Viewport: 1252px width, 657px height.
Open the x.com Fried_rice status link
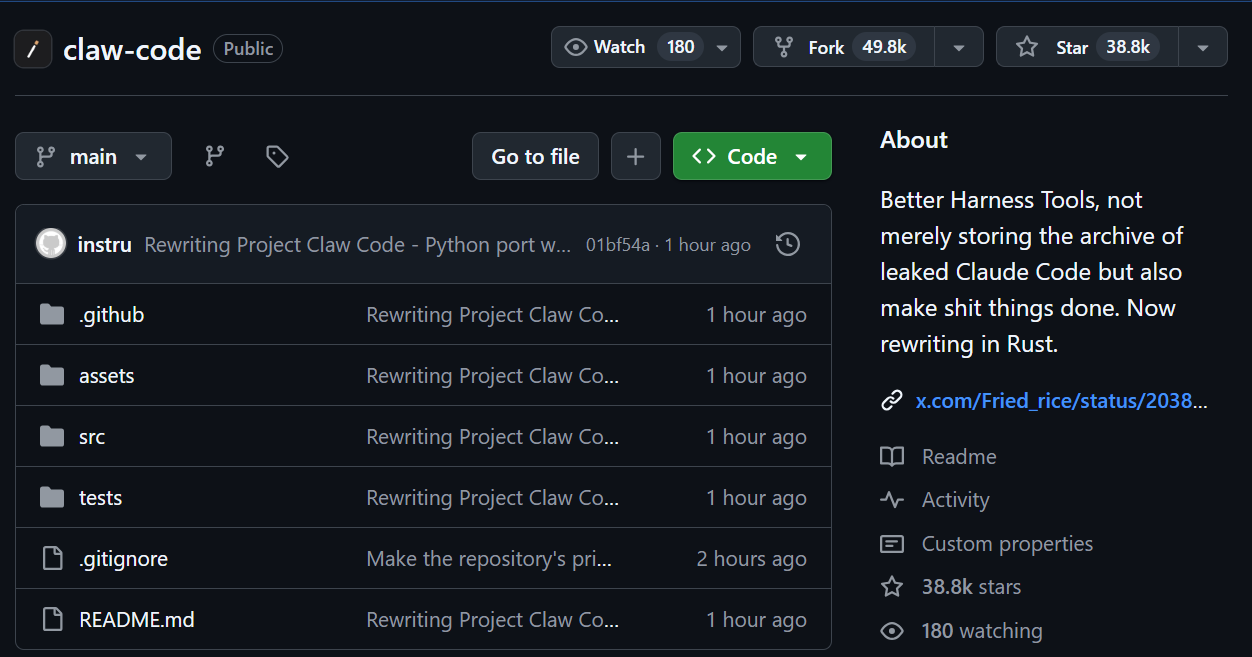click(1061, 401)
